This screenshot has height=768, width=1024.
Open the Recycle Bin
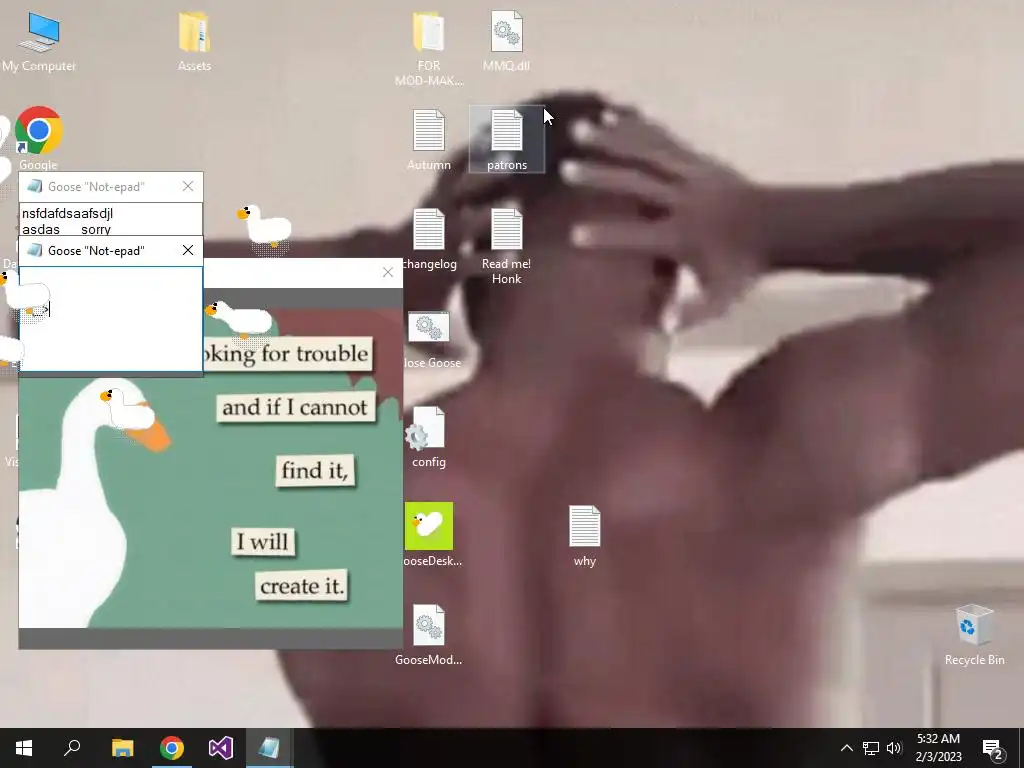coord(974,635)
